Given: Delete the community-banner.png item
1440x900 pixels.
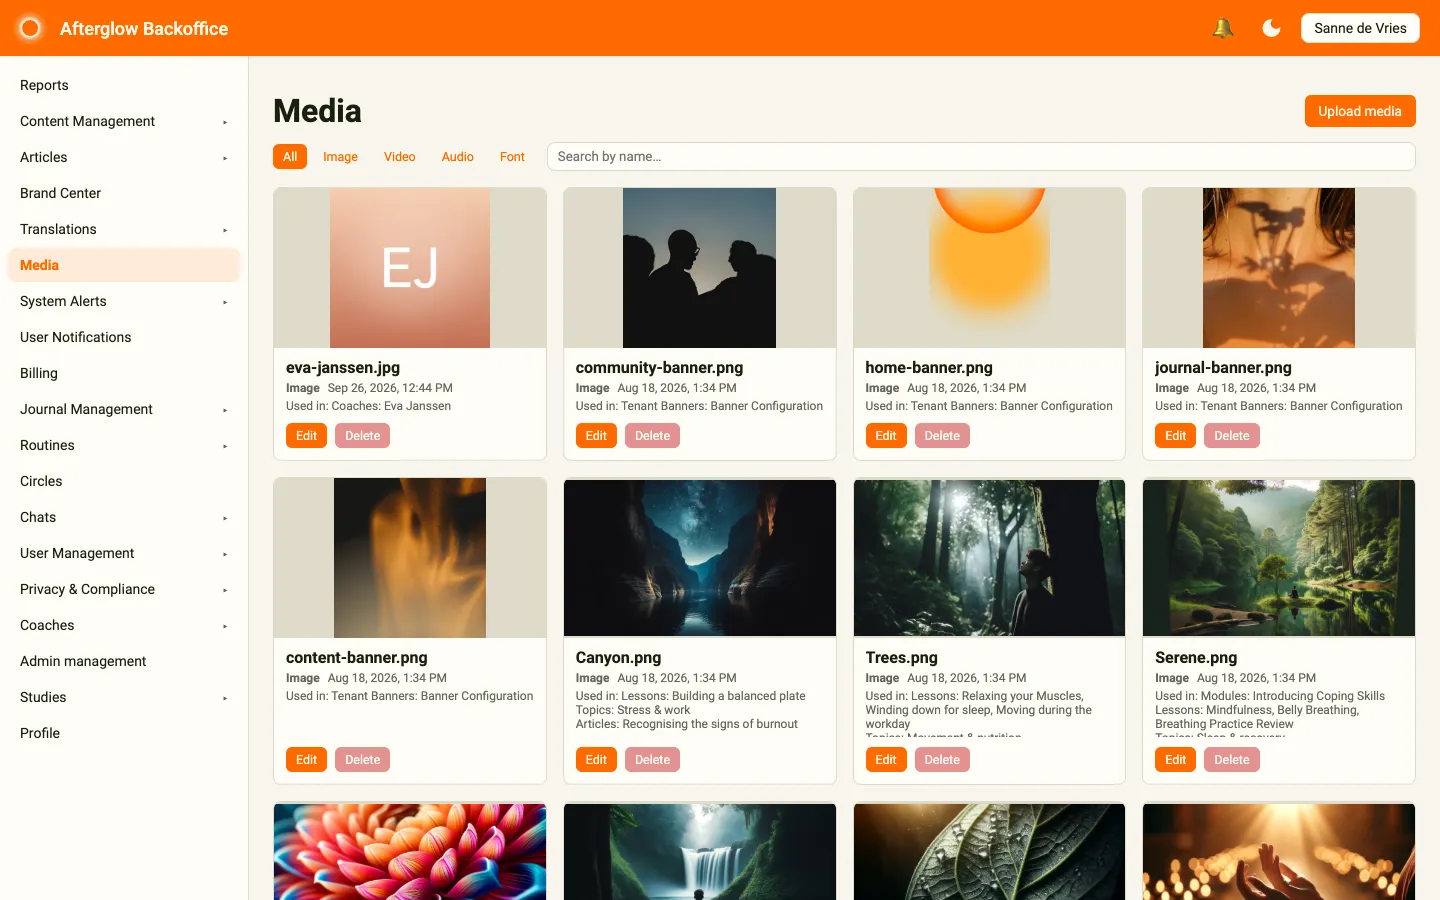Looking at the screenshot, I should (x=652, y=436).
